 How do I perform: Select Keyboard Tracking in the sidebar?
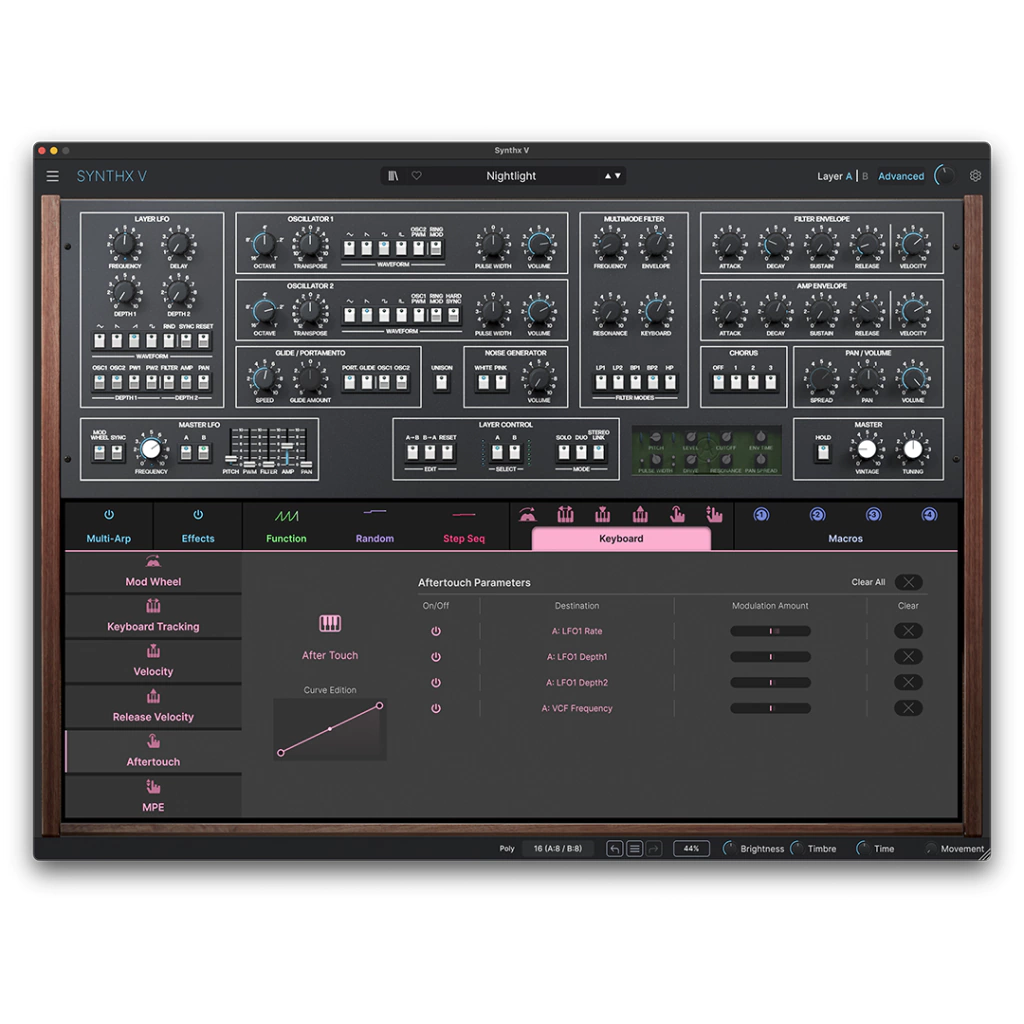(153, 616)
